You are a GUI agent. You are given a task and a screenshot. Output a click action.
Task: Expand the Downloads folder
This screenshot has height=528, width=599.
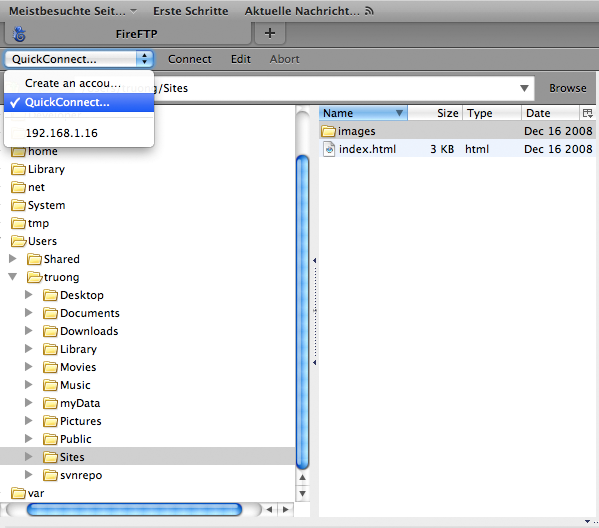click(29, 330)
